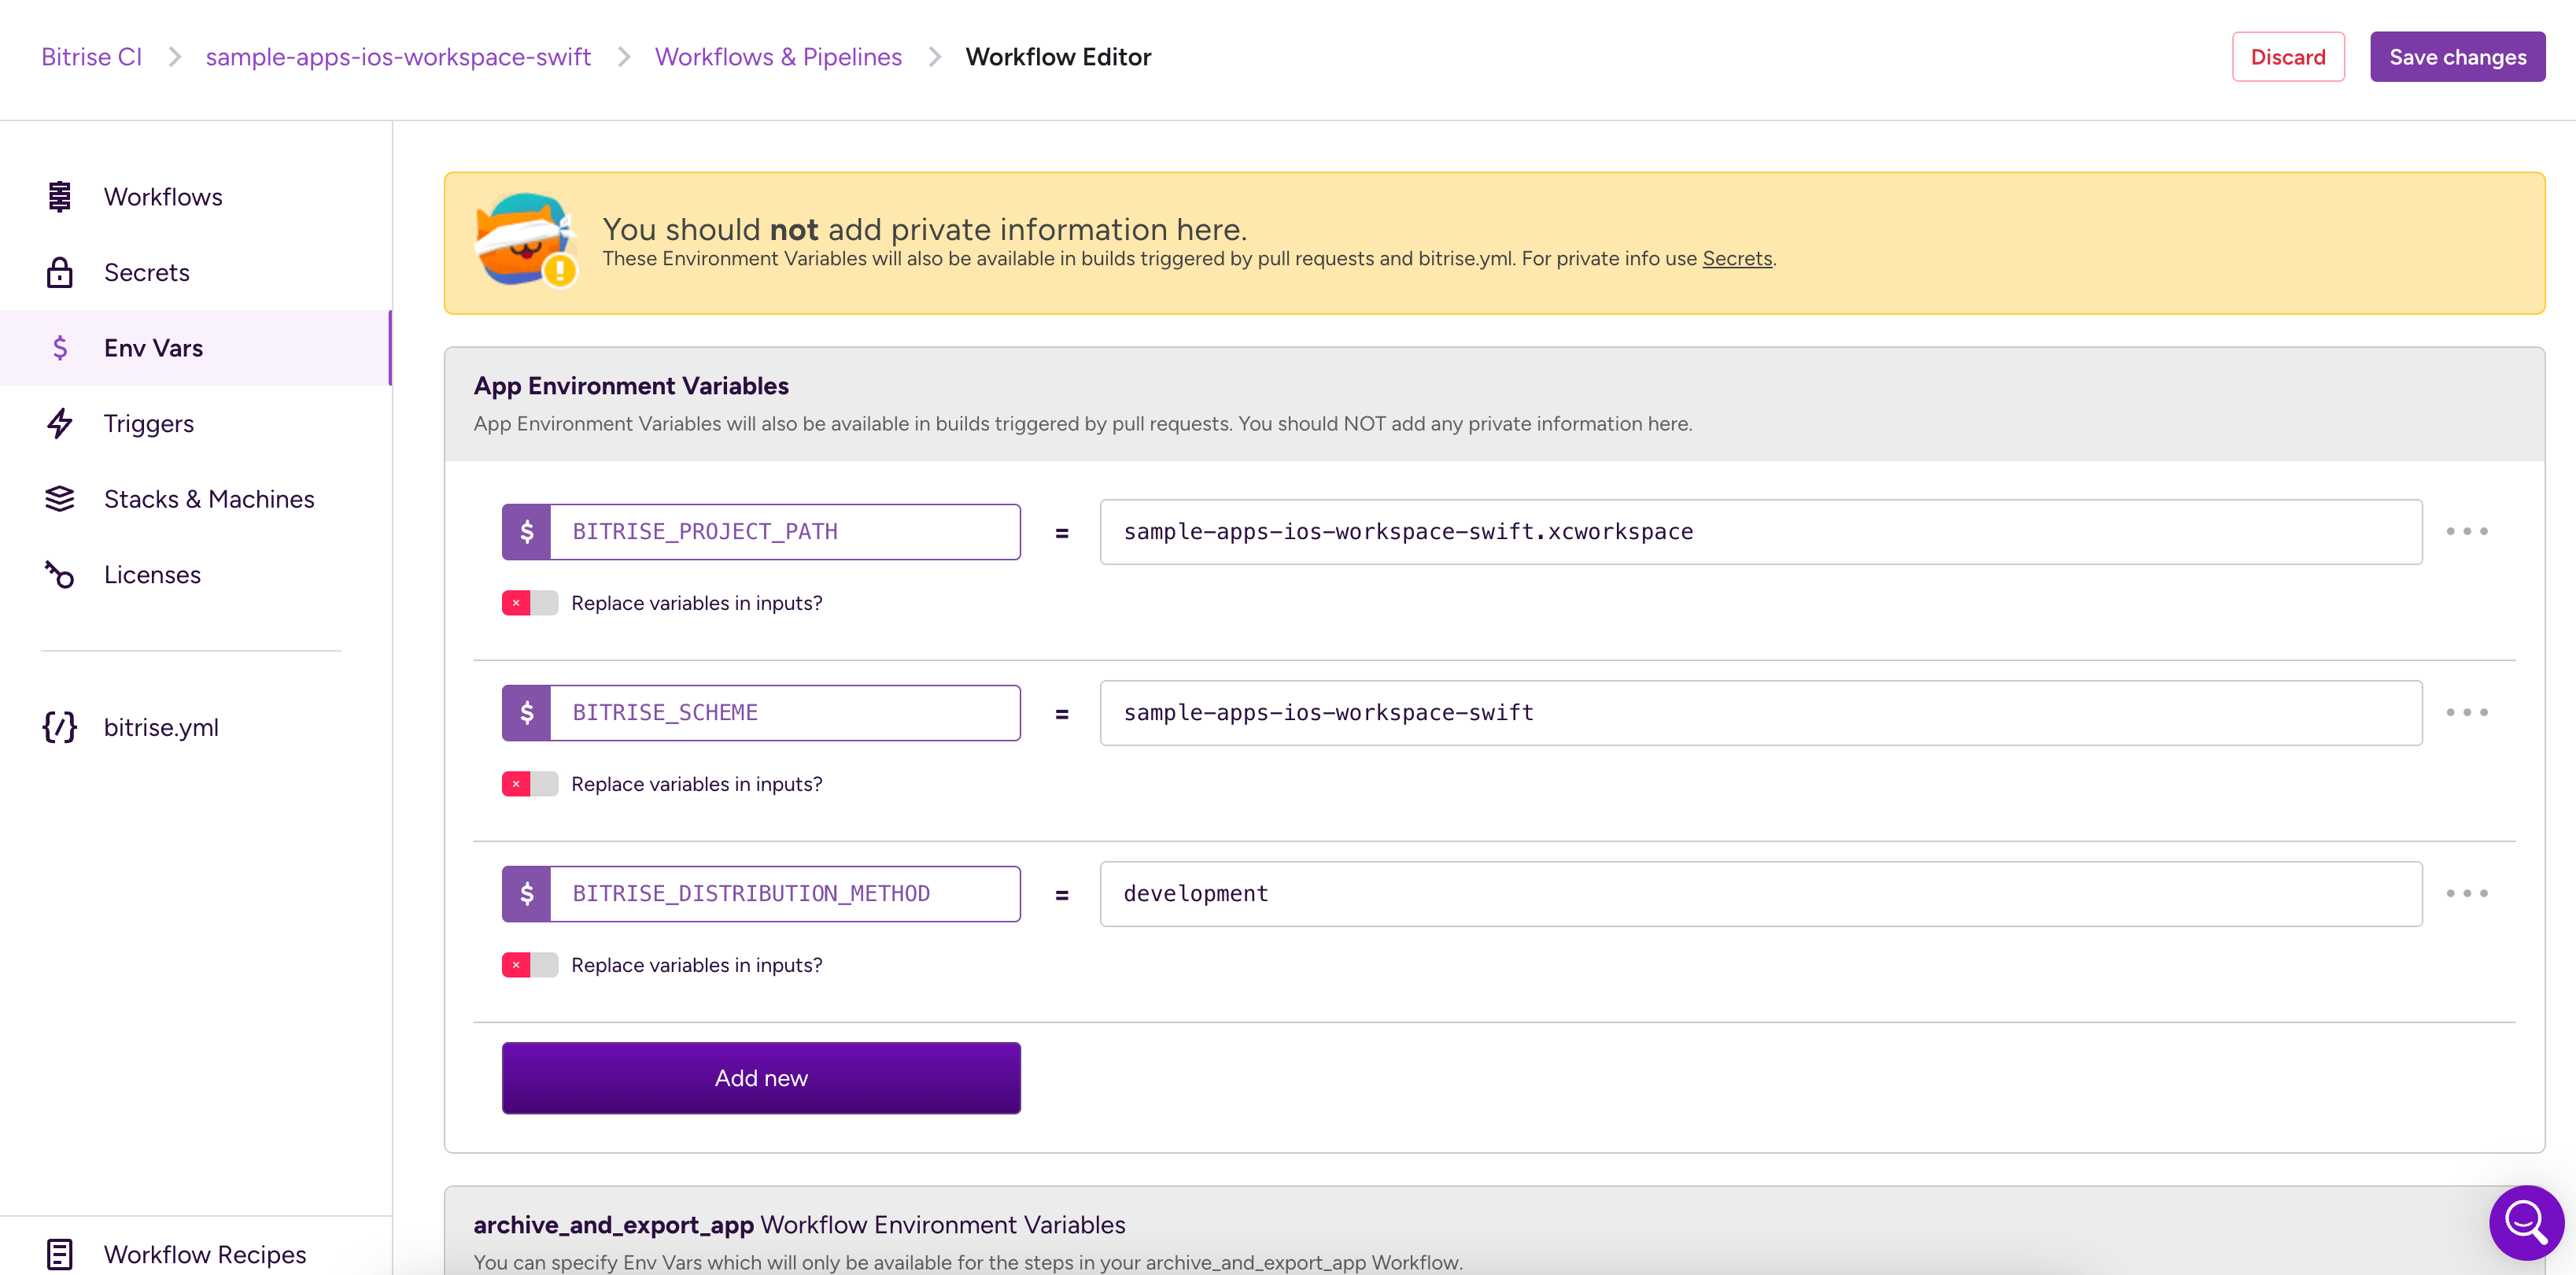The height and width of the screenshot is (1275, 2576).
Task: Open the options menu for BITRISE_SCHEME
Action: click(2468, 712)
